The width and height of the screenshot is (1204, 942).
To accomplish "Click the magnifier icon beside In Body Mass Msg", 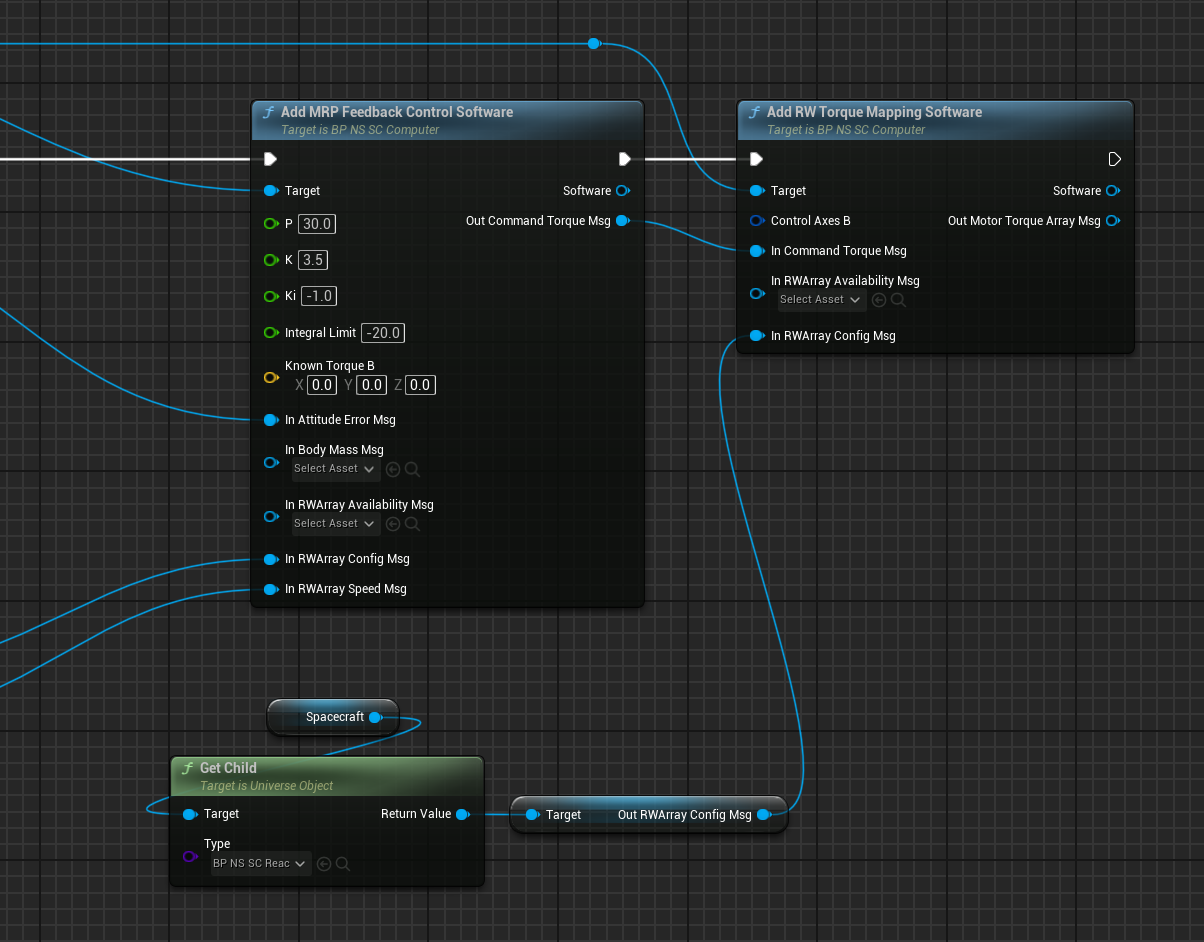I will click(412, 469).
